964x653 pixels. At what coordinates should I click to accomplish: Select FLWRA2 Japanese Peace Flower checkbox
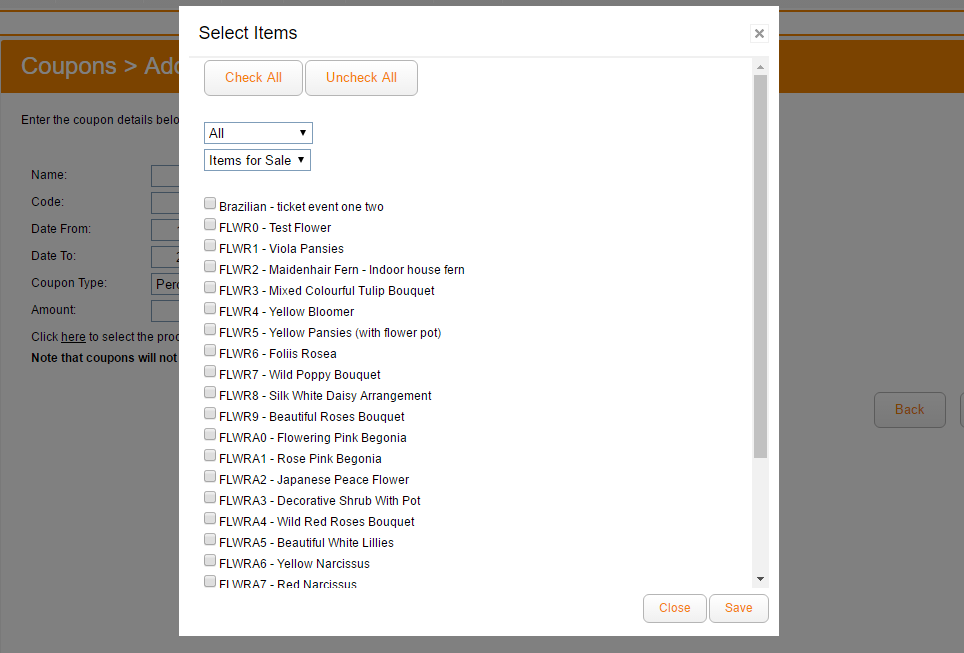[210, 477]
